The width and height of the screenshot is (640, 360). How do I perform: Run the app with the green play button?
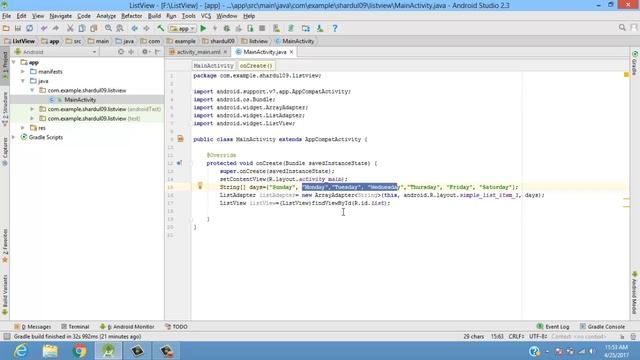tap(203, 28)
